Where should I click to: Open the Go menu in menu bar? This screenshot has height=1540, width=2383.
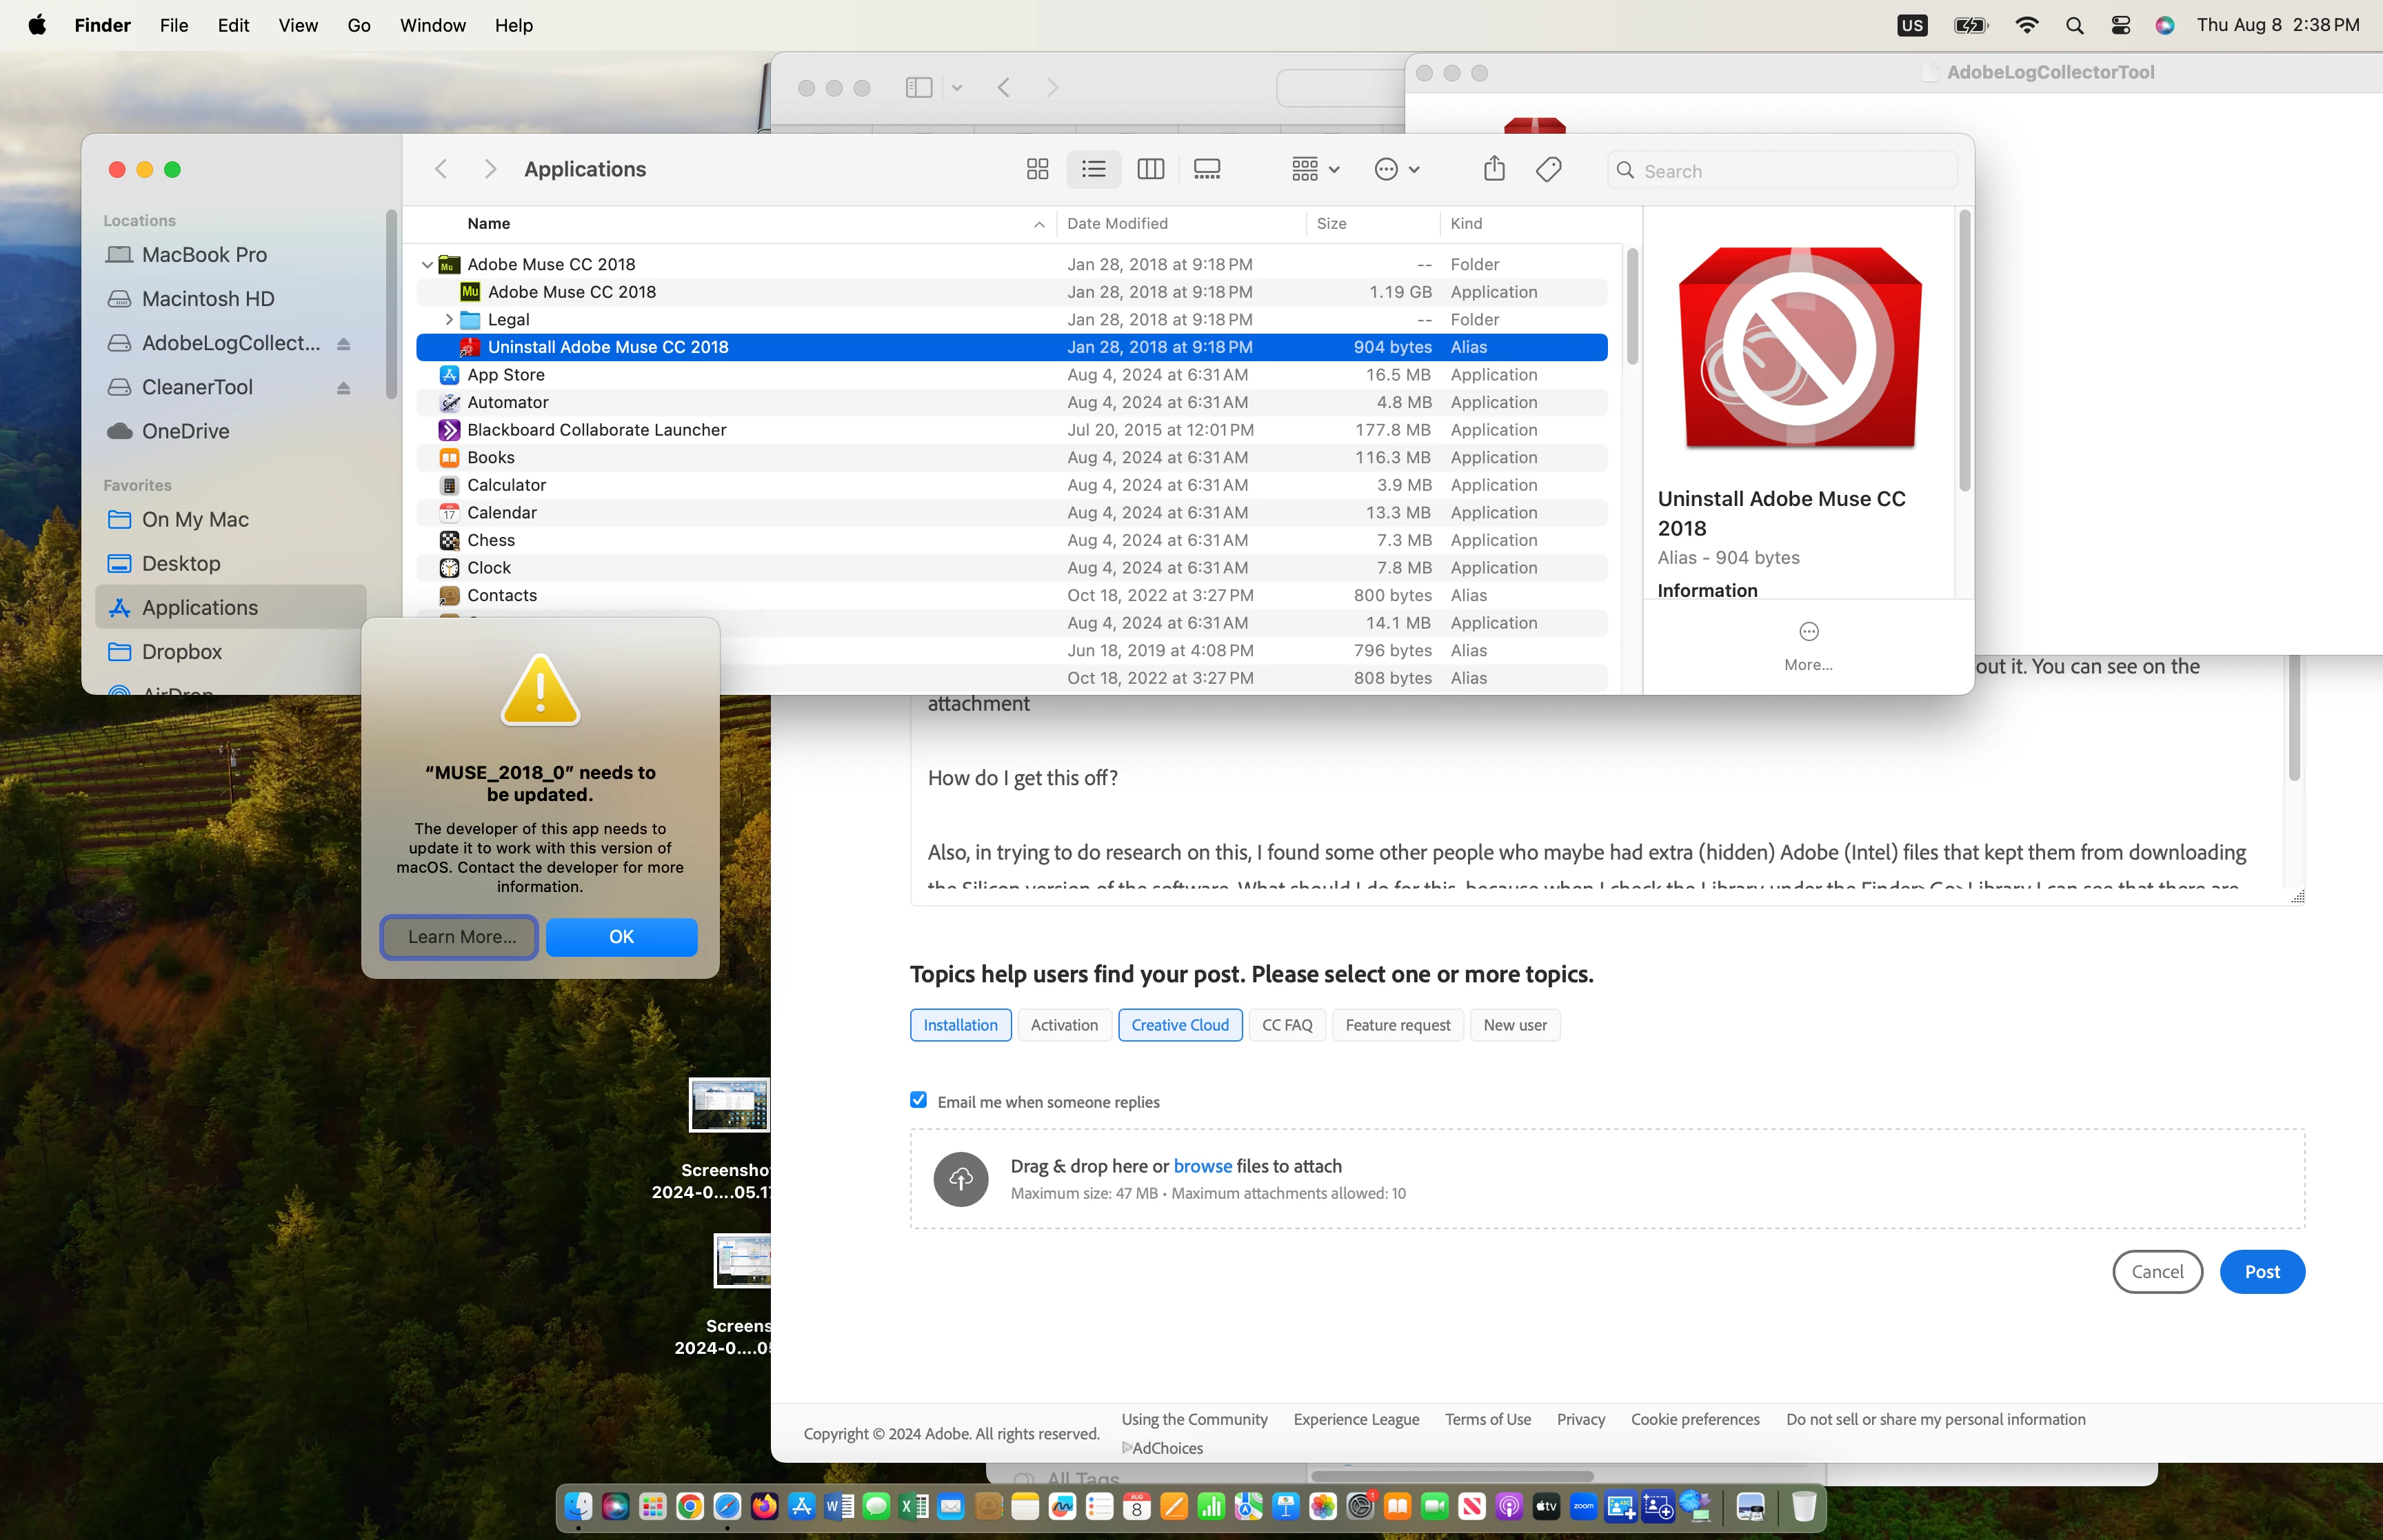pos(359,25)
